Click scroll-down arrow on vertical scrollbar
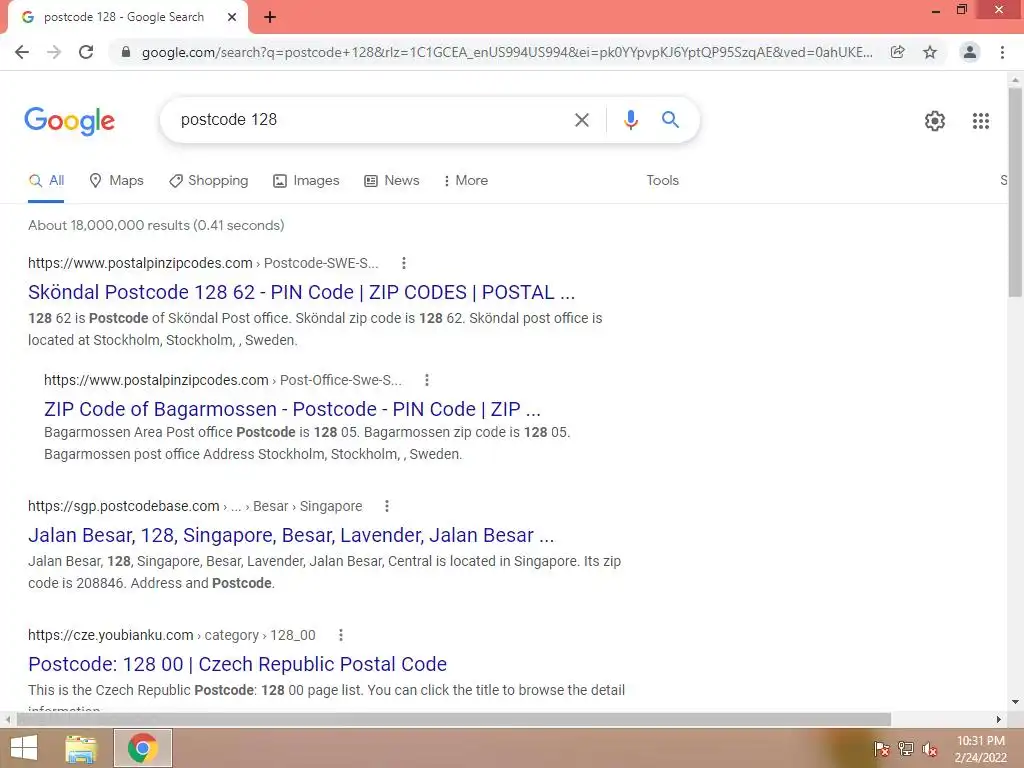The width and height of the screenshot is (1024, 768). pos(1015,702)
